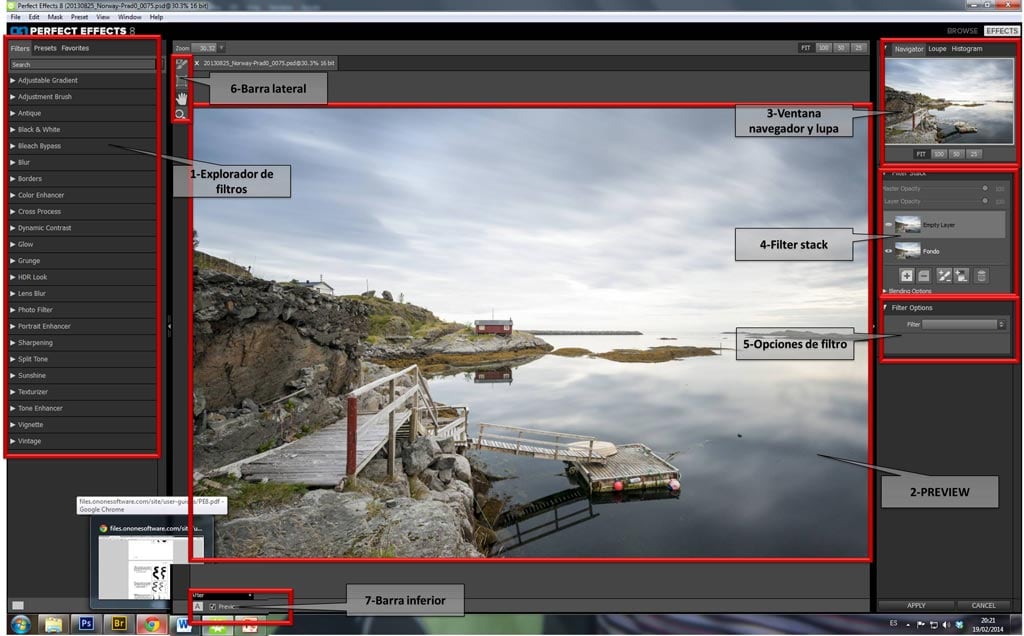1024x636 pixels.
Task: Open the Window menu
Action: pos(129,17)
